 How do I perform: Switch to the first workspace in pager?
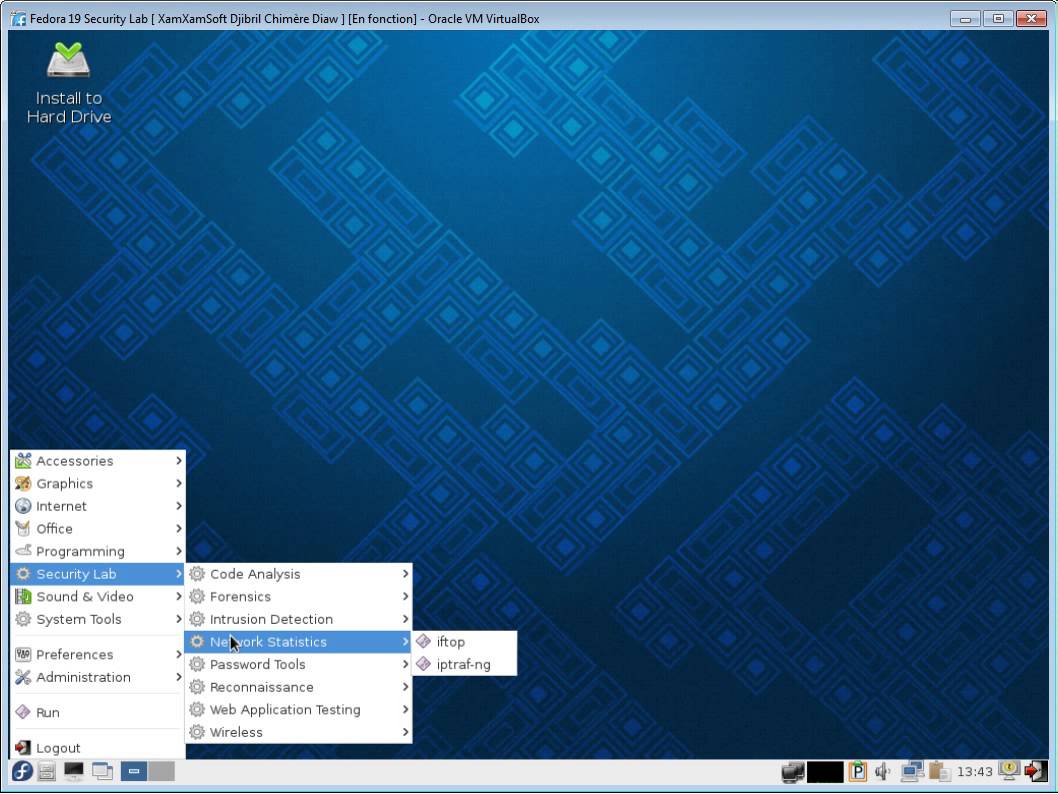coord(134,770)
